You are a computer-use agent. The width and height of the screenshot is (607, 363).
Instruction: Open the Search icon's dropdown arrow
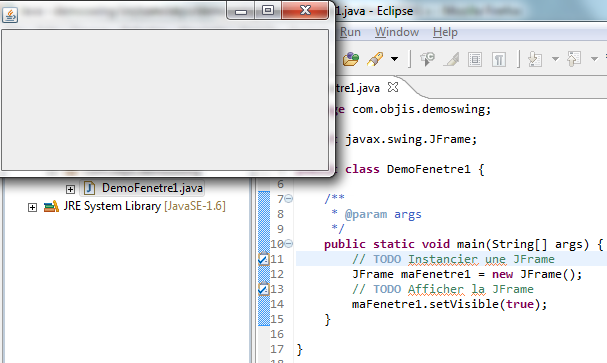click(x=394, y=59)
